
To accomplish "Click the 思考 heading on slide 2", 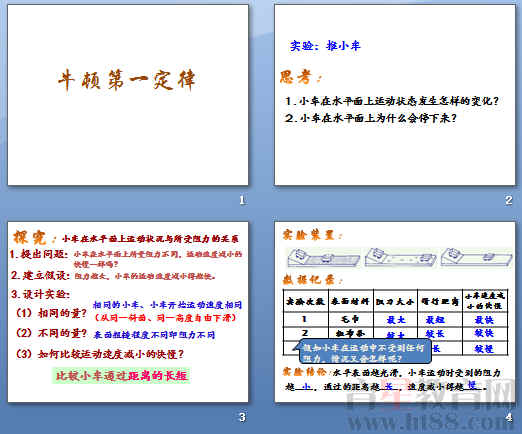I will (300, 77).
